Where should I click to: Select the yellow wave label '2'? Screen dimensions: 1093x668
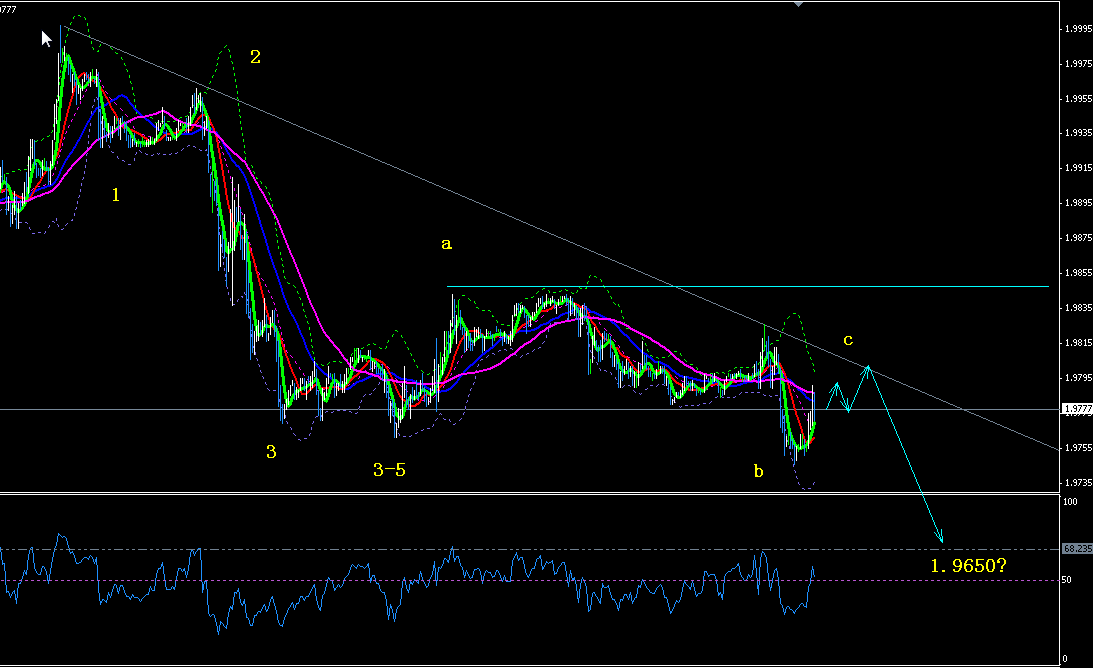pos(255,57)
